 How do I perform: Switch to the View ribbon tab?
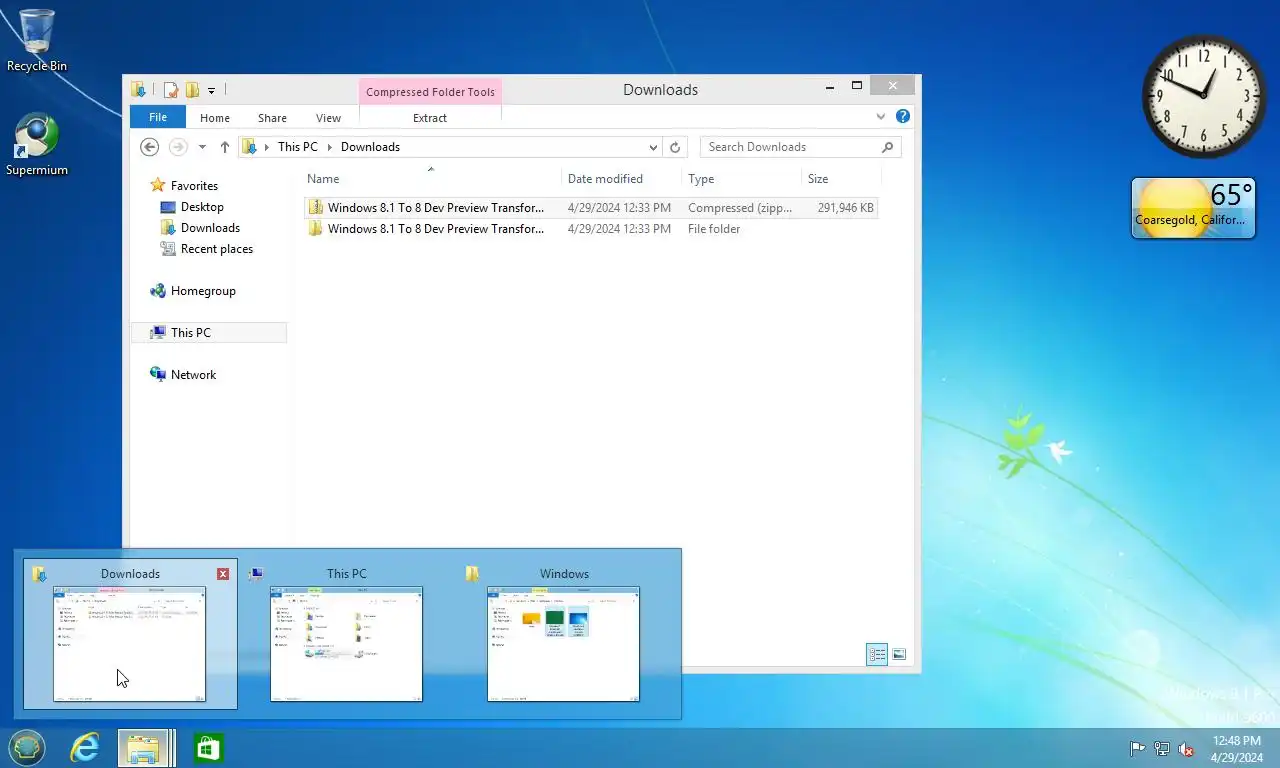tap(328, 118)
